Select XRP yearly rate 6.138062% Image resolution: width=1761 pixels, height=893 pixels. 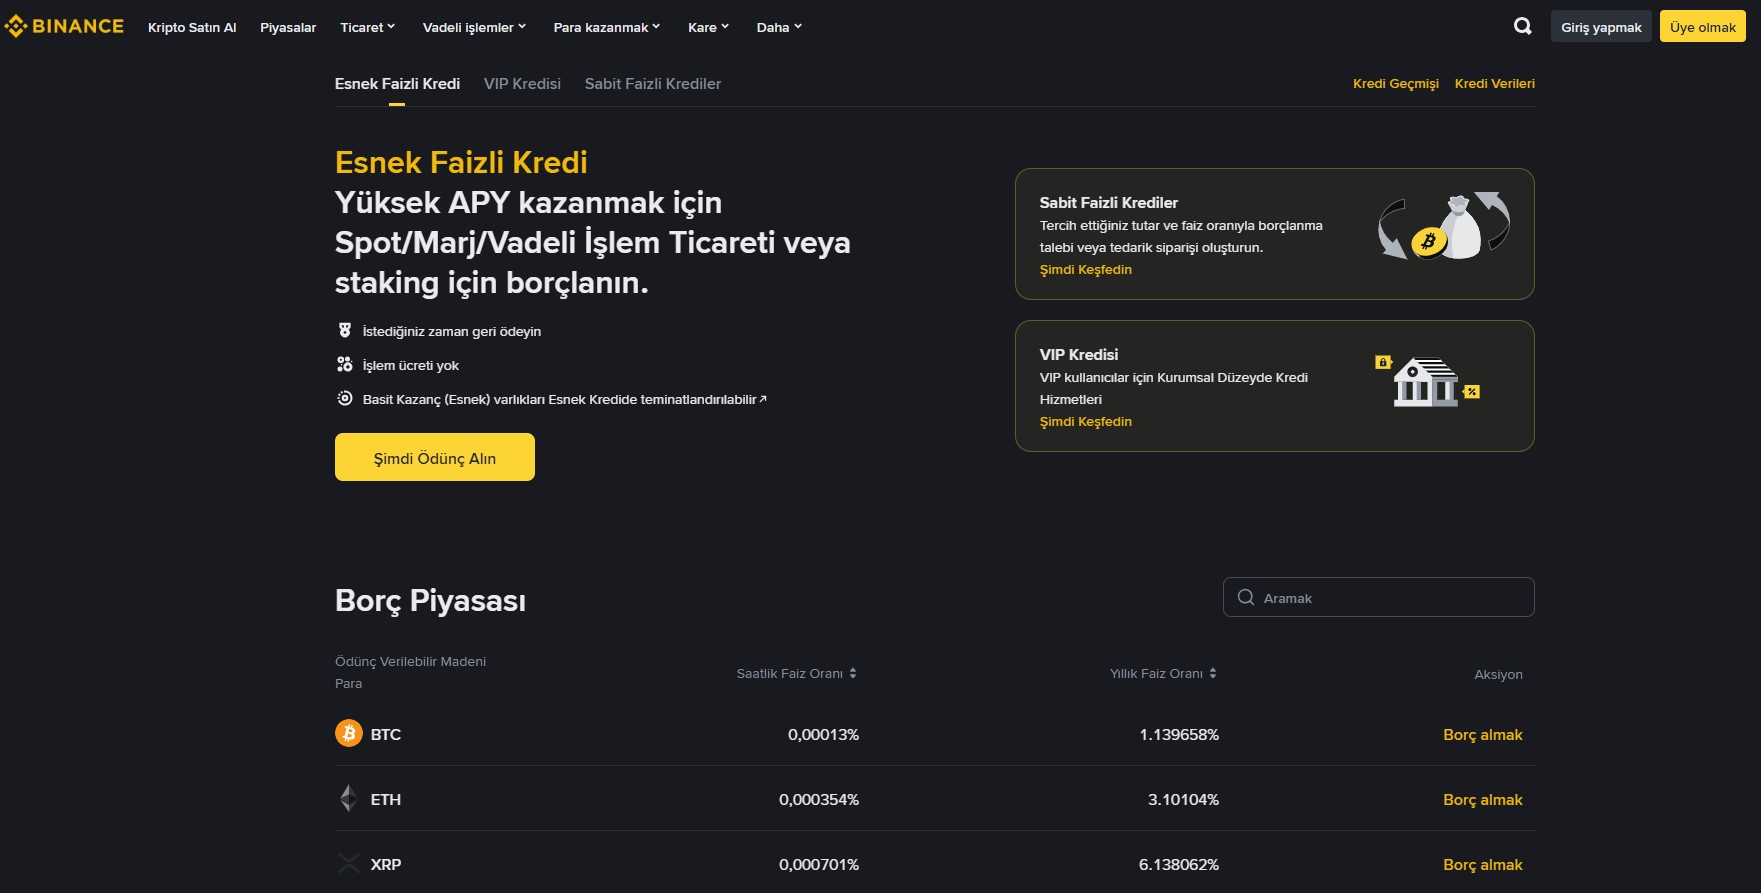(x=1179, y=865)
